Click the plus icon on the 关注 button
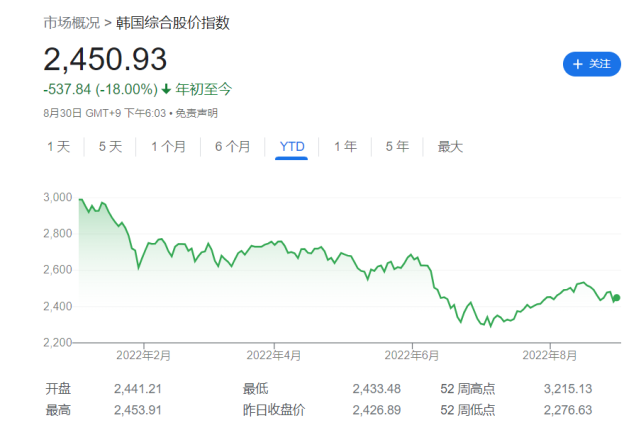The height and width of the screenshot is (430, 641). pyautogui.click(x=578, y=64)
